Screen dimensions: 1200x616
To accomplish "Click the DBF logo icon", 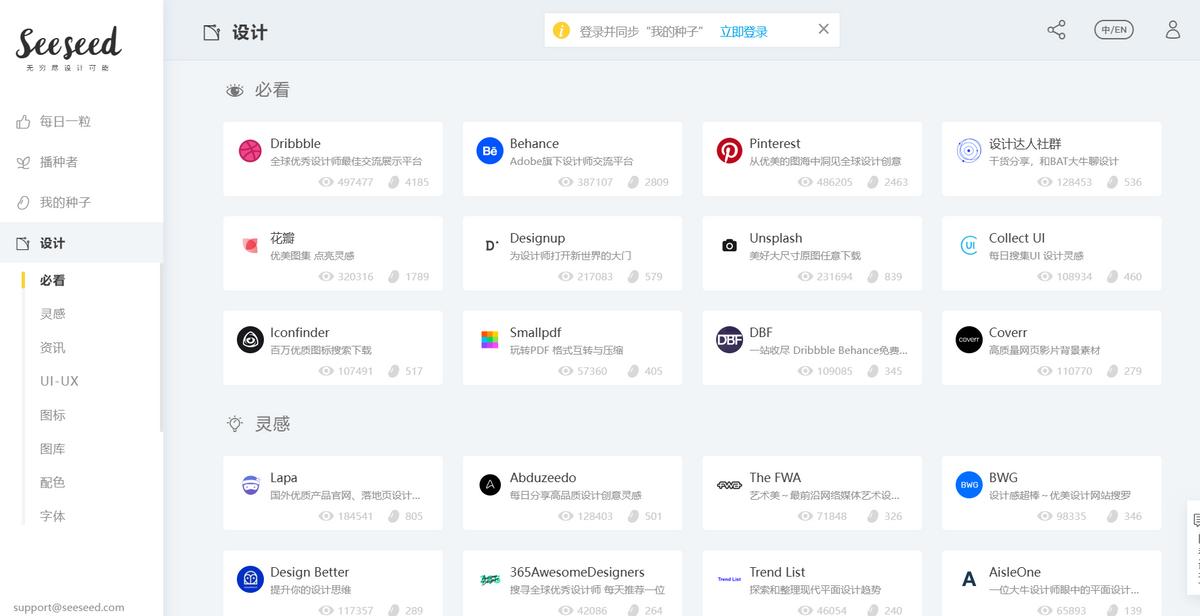I will [x=729, y=340].
